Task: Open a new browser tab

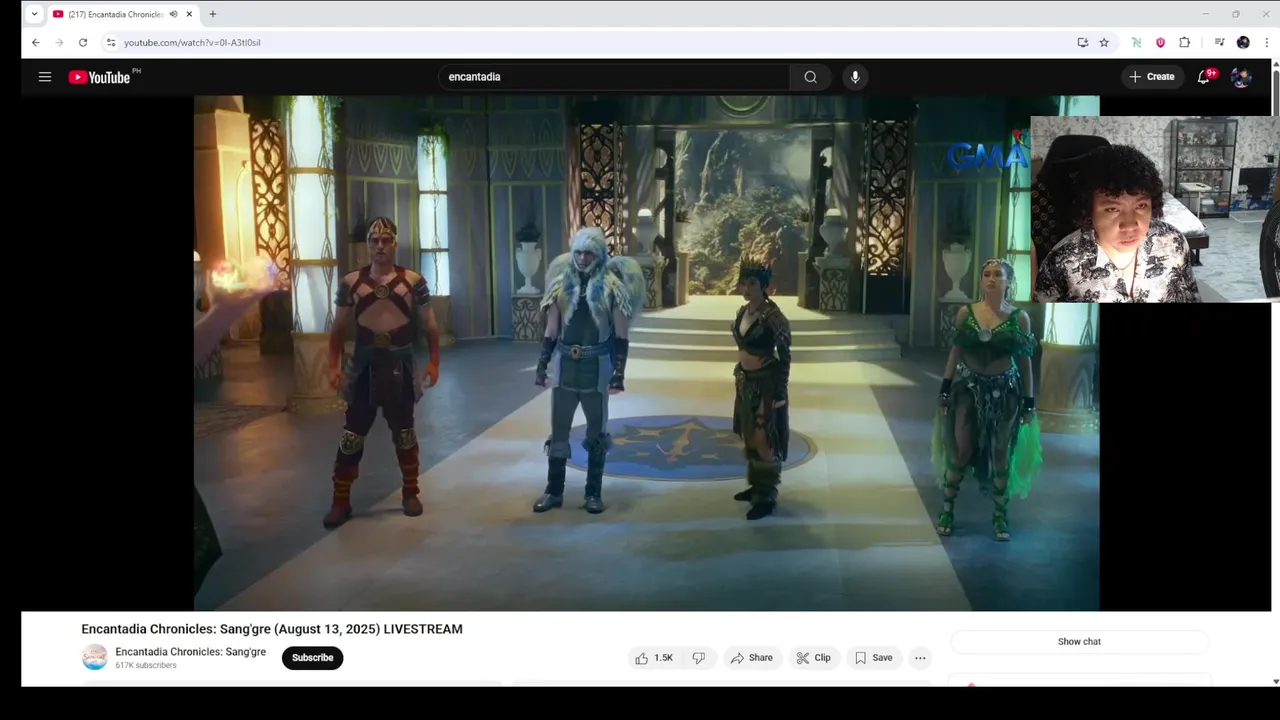Action: (213, 14)
